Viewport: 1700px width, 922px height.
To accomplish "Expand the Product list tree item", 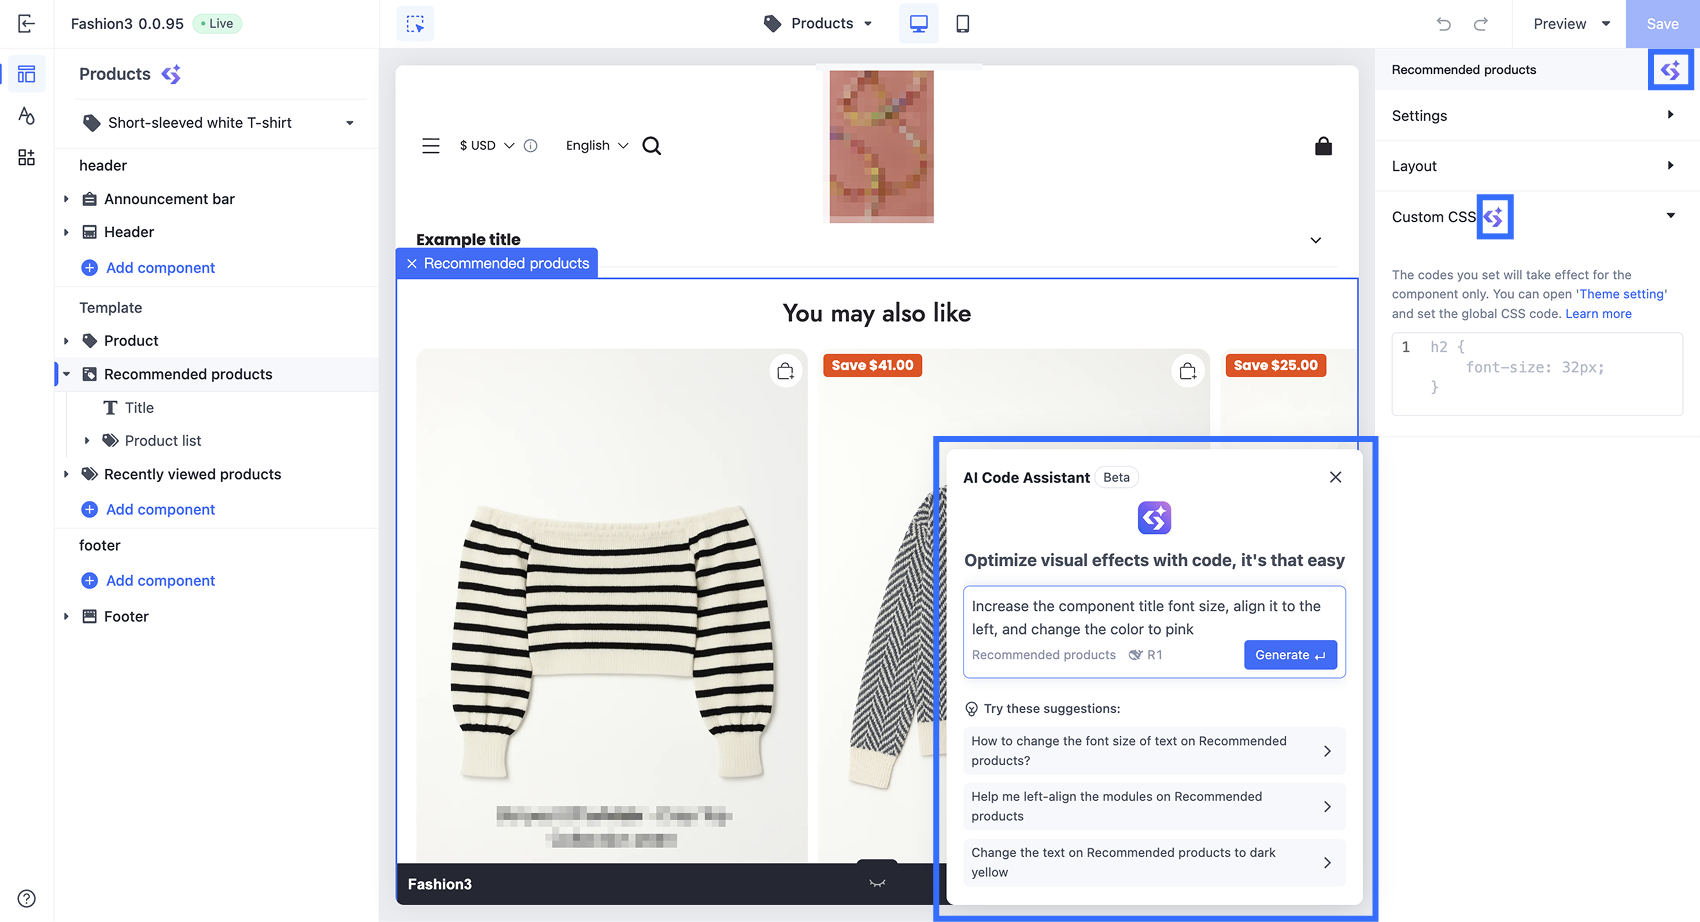I will 87,441.
